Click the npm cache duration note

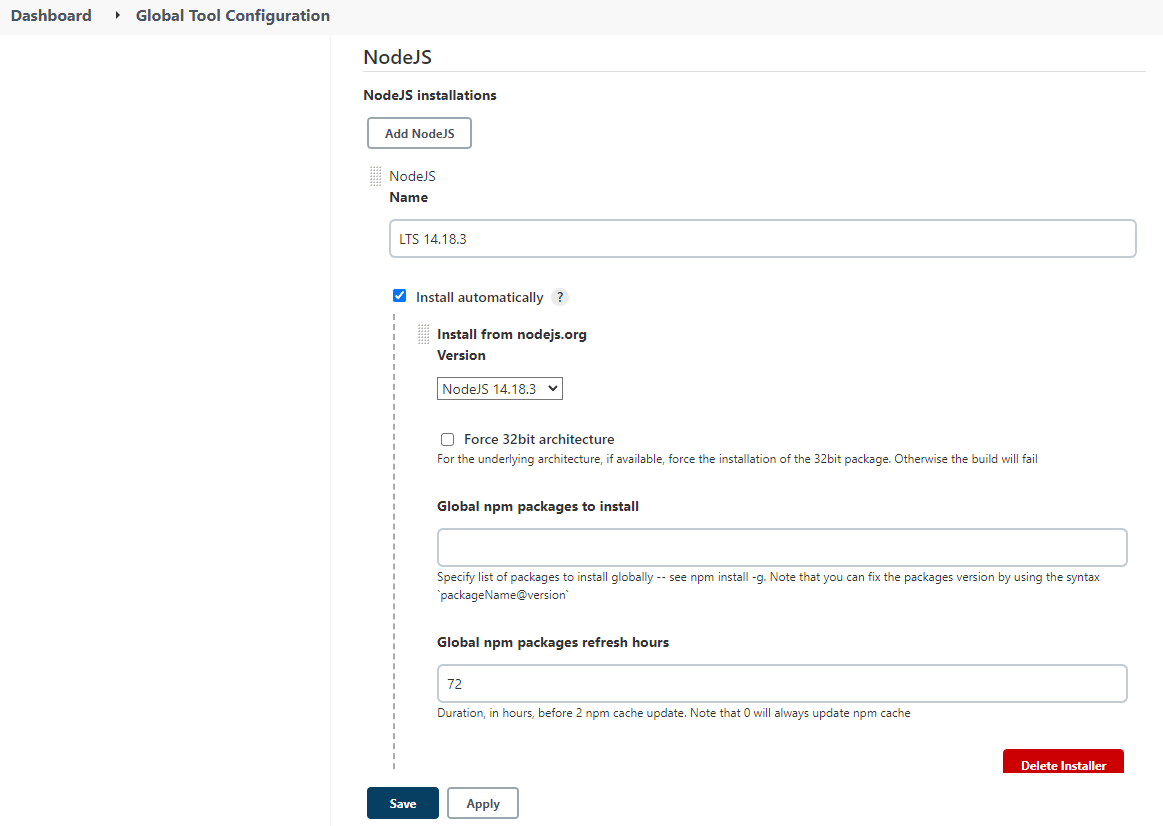click(673, 713)
